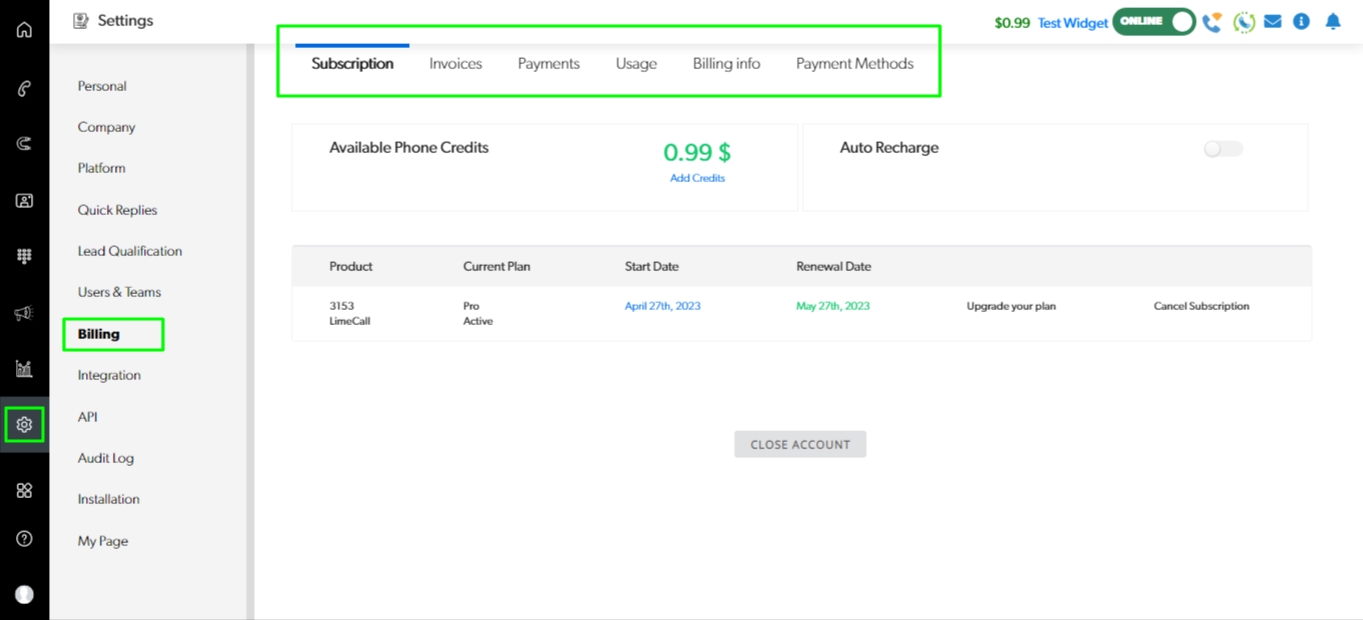This screenshot has width=1363, height=620.
Task: Click the blue info icon
Action: (1301, 21)
